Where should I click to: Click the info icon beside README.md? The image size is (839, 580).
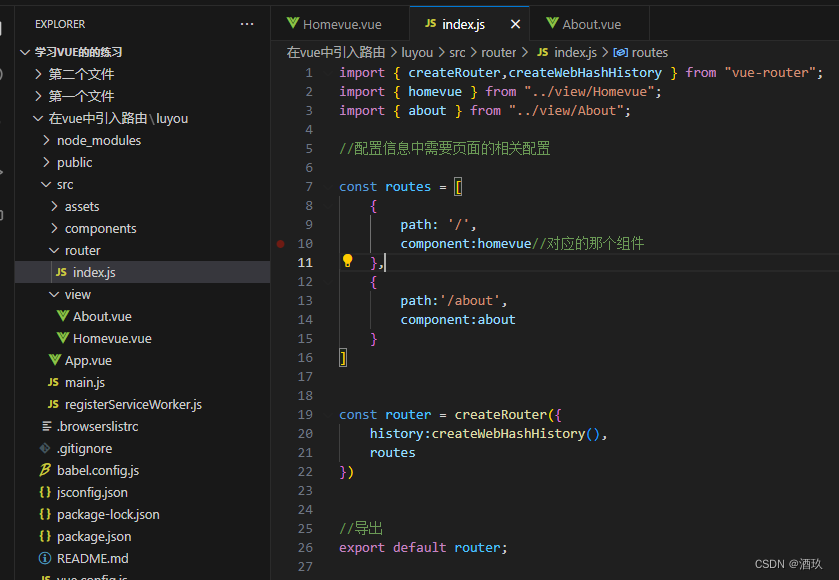point(45,558)
